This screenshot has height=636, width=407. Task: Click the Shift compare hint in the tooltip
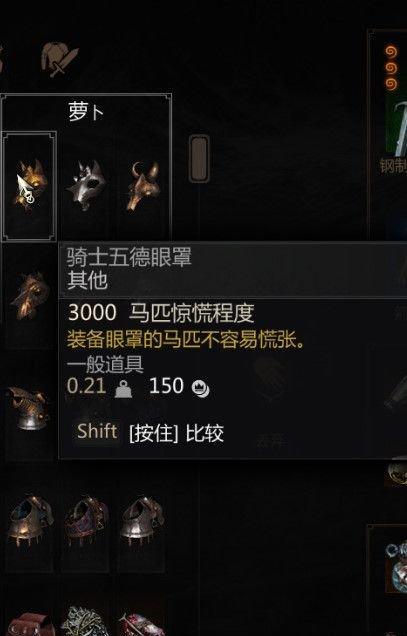pos(150,432)
